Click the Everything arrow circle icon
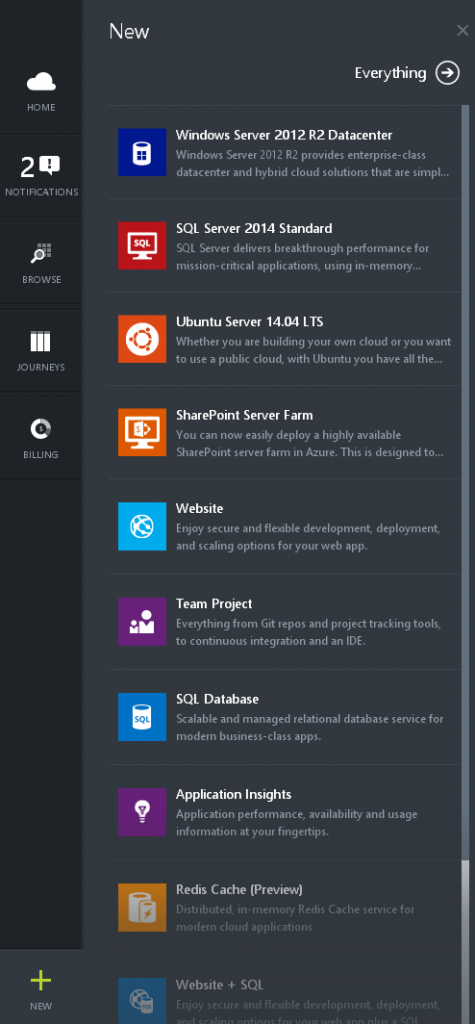The height and width of the screenshot is (1024, 475). coord(448,73)
